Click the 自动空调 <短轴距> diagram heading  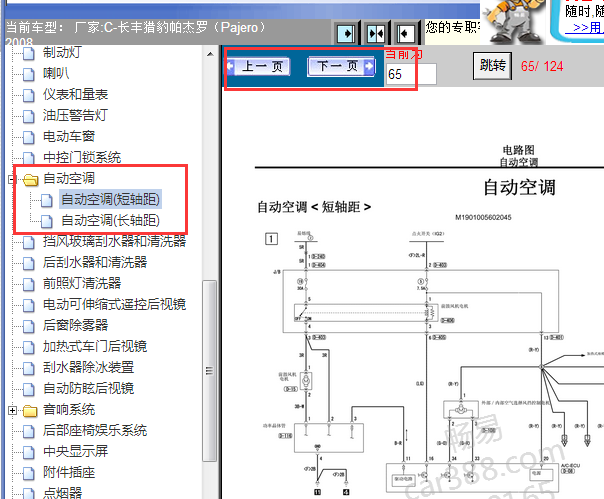(x=314, y=207)
